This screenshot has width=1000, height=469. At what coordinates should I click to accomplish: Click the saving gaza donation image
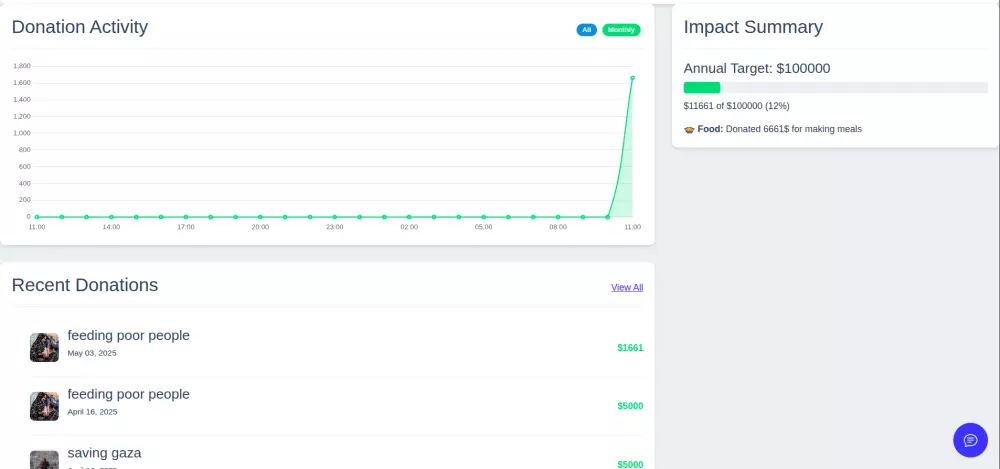(x=44, y=460)
